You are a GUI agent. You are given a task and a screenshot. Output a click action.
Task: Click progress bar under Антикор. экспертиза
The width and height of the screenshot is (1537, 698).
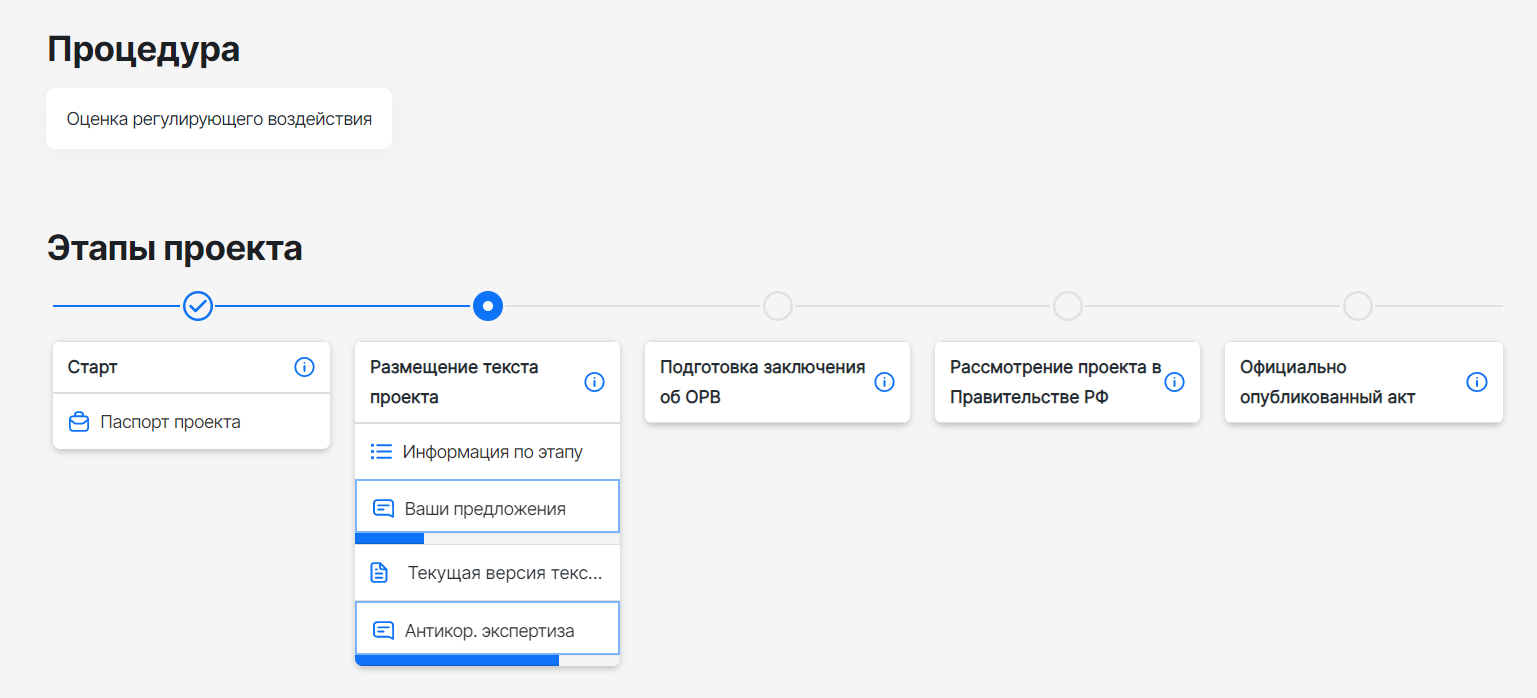(x=487, y=660)
